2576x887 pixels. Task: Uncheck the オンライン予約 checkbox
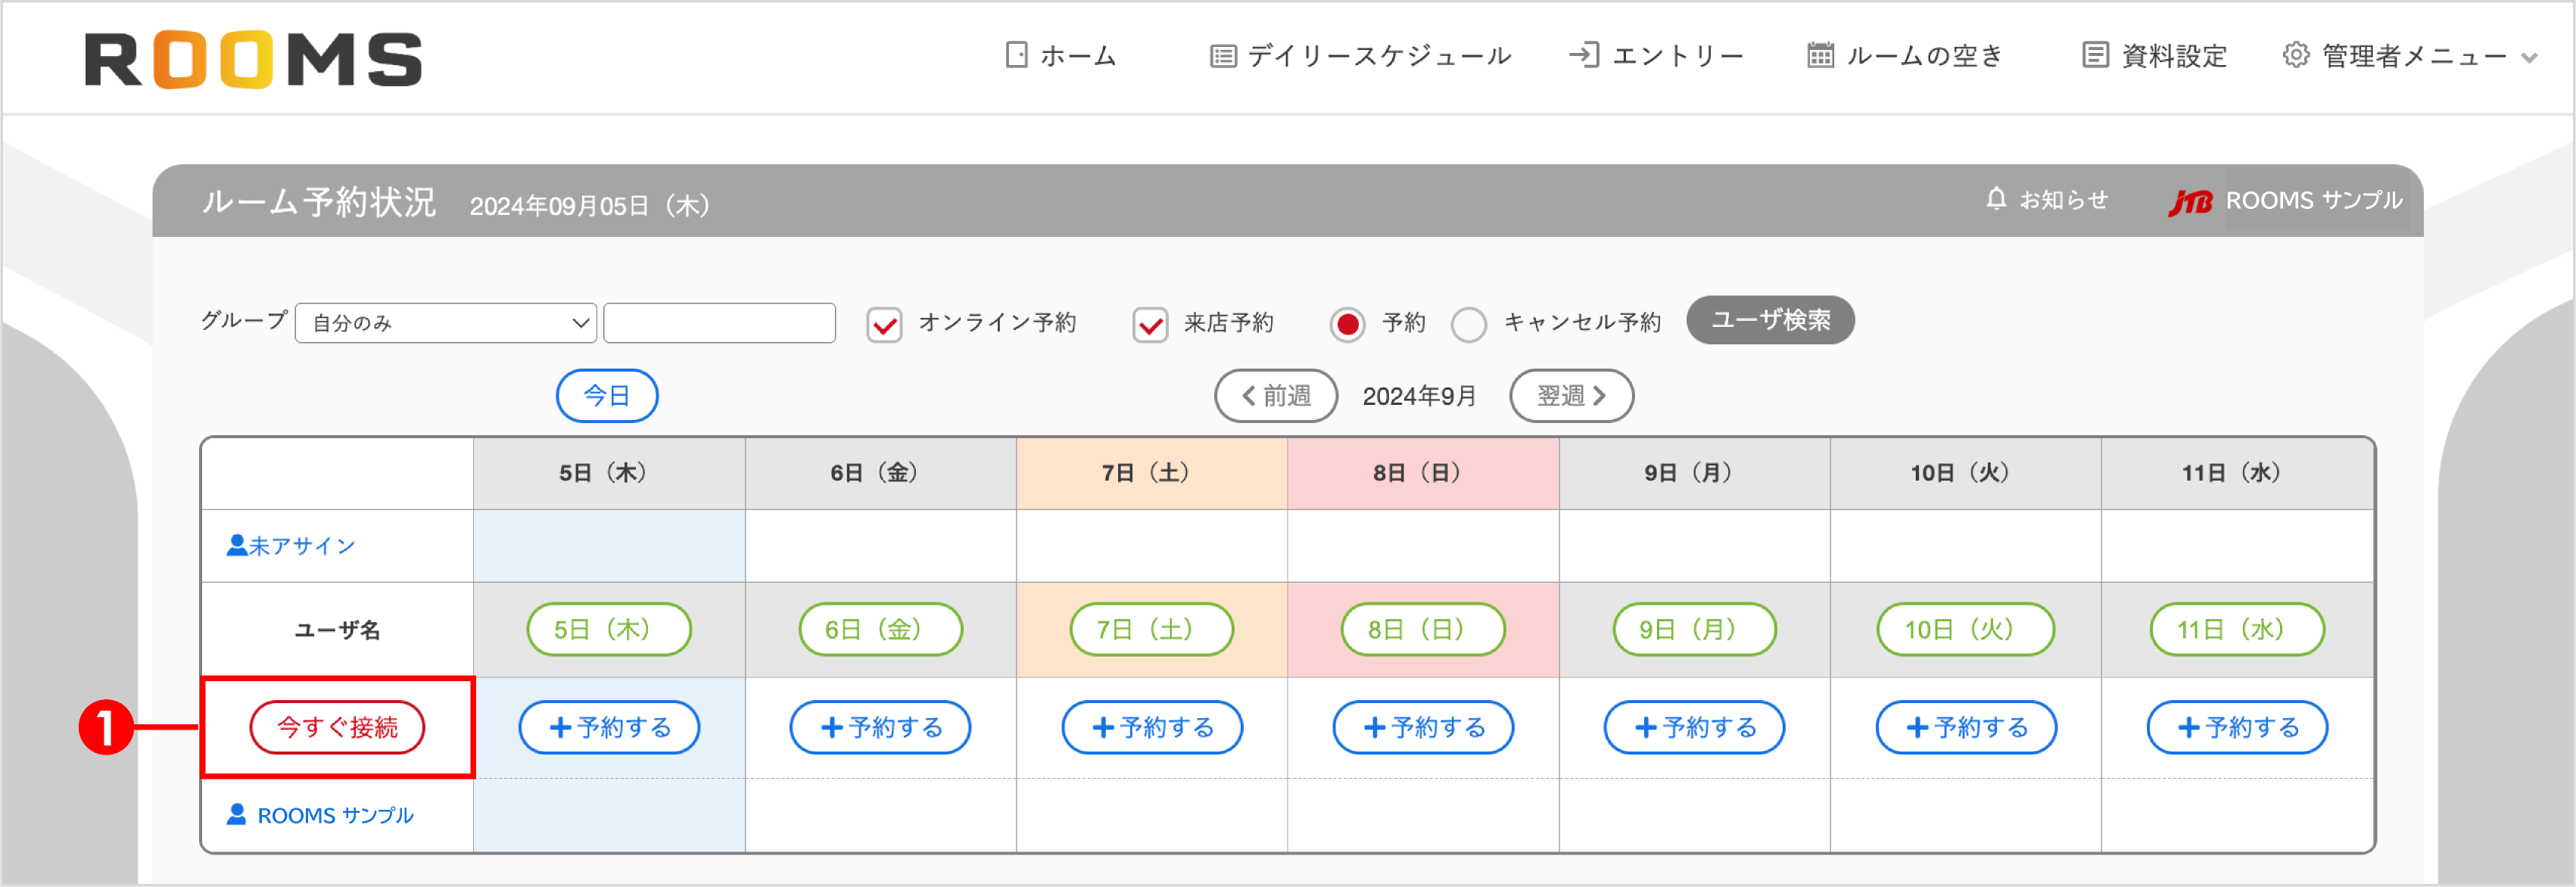(884, 323)
